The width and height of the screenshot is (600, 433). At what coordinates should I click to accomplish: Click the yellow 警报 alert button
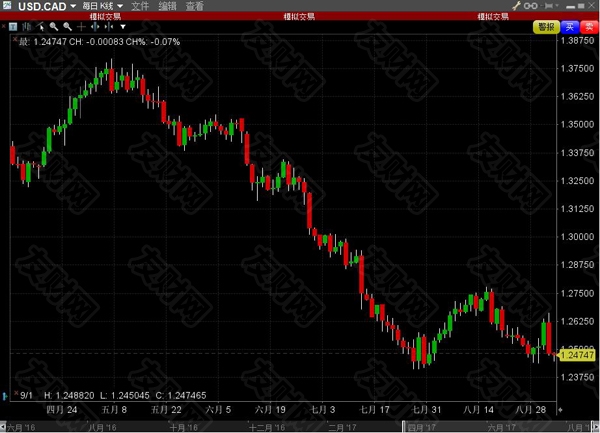[x=545, y=26]
